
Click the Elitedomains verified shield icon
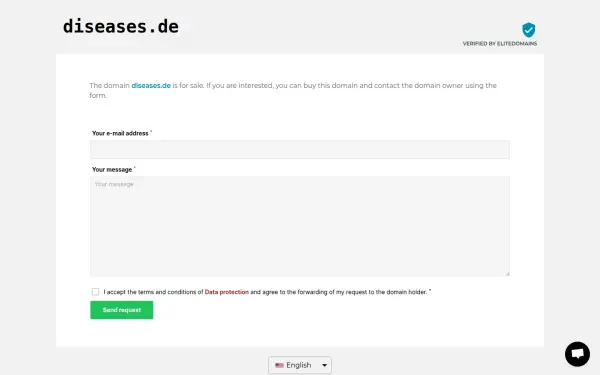528,29
